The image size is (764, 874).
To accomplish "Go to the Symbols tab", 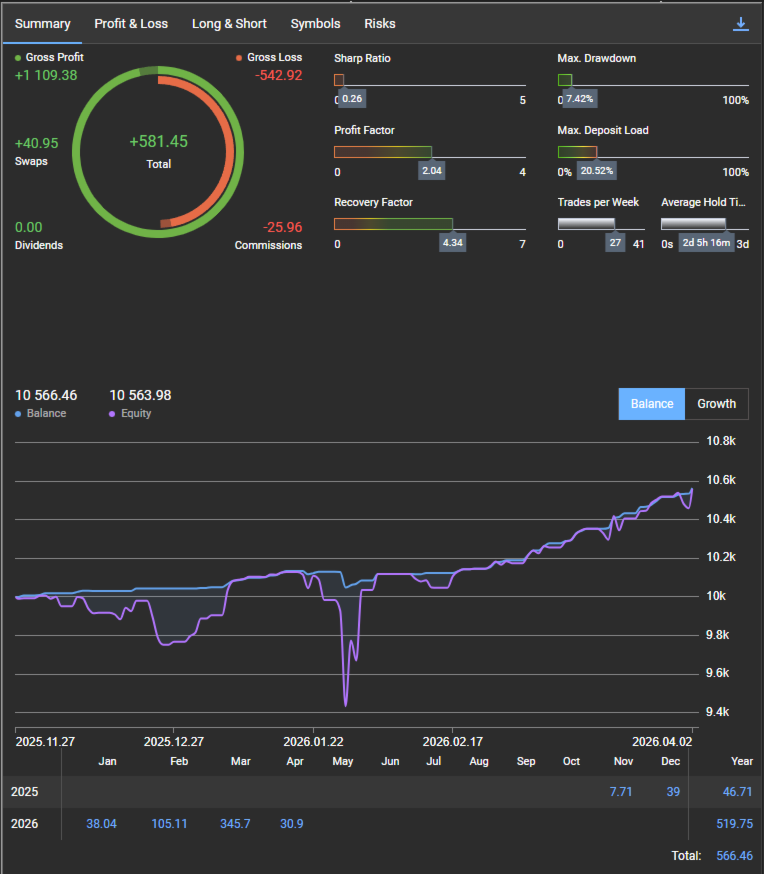I will pyautogui.click(x=315, y=23).
